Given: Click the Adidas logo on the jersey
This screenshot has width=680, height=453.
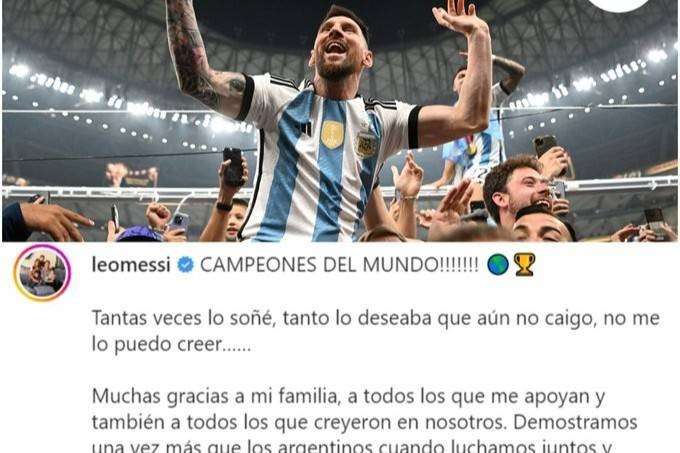Looking at the screenshot, I should tap(304, 128).
